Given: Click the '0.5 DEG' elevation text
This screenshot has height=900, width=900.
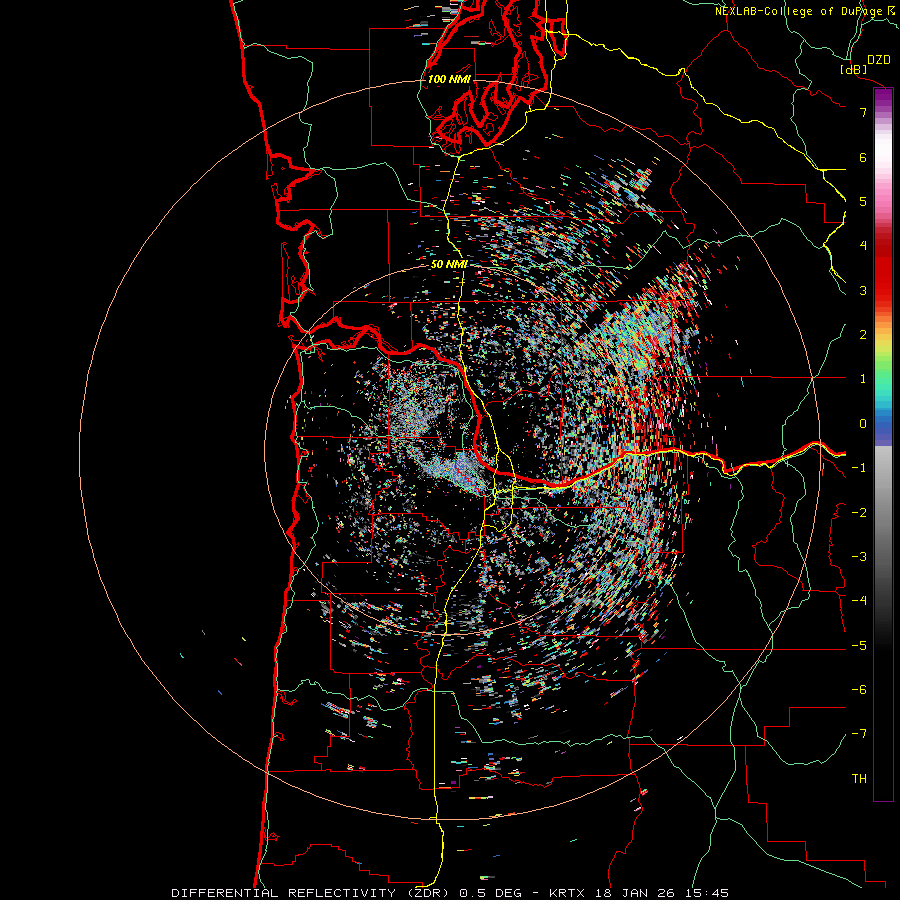Looking at the screenshot, I should click(491, 893).
